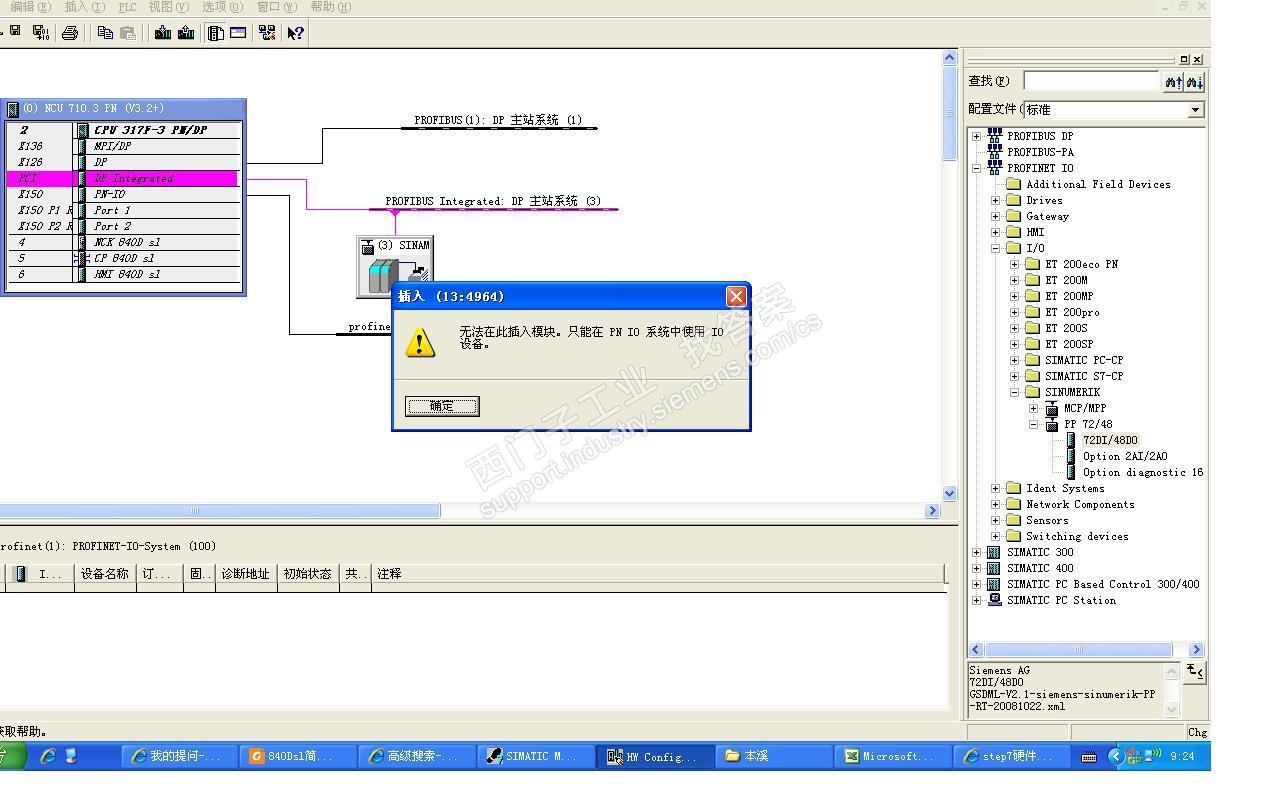Image resolution: width=1280 pixels, height=800 pixels.
Task: Expand the SIMATIC PC Station node
Action: (x=976, y=600)
